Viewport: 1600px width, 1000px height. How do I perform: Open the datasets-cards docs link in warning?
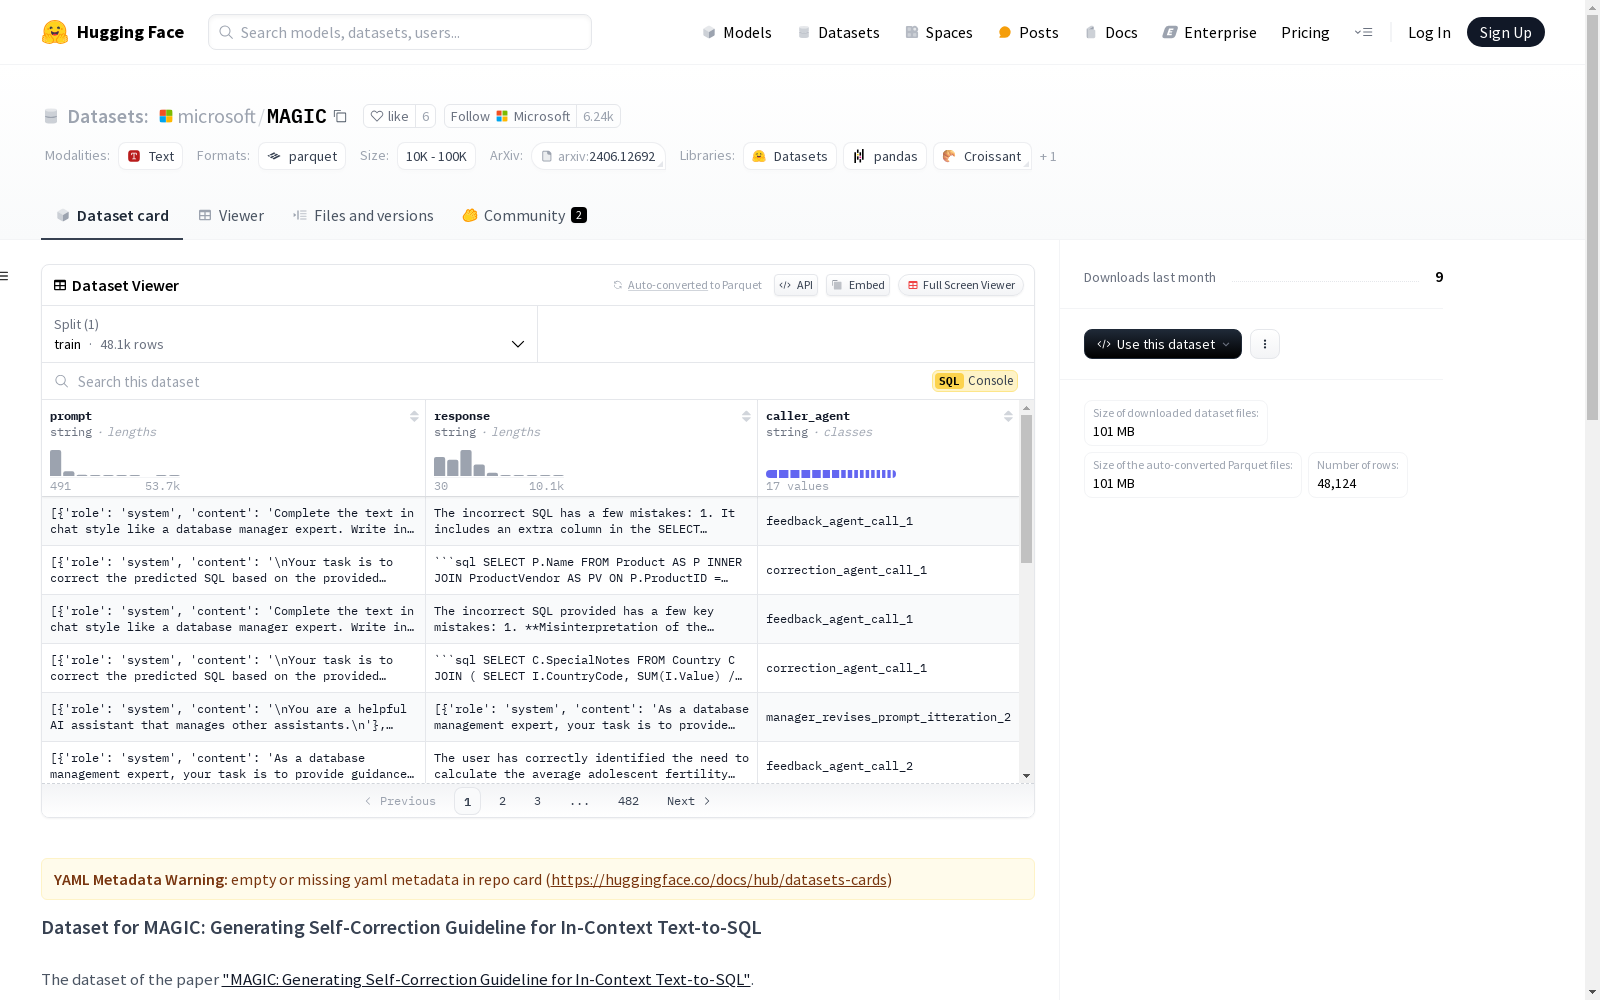(x=719, y=880)
